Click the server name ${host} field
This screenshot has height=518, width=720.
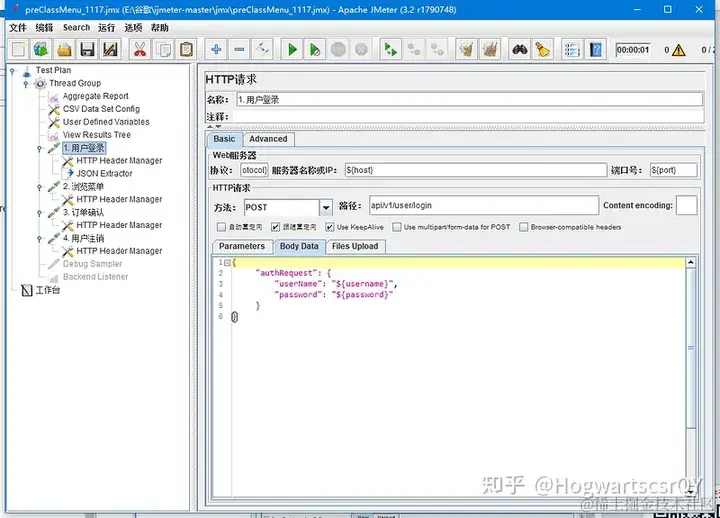coord(476,170)
